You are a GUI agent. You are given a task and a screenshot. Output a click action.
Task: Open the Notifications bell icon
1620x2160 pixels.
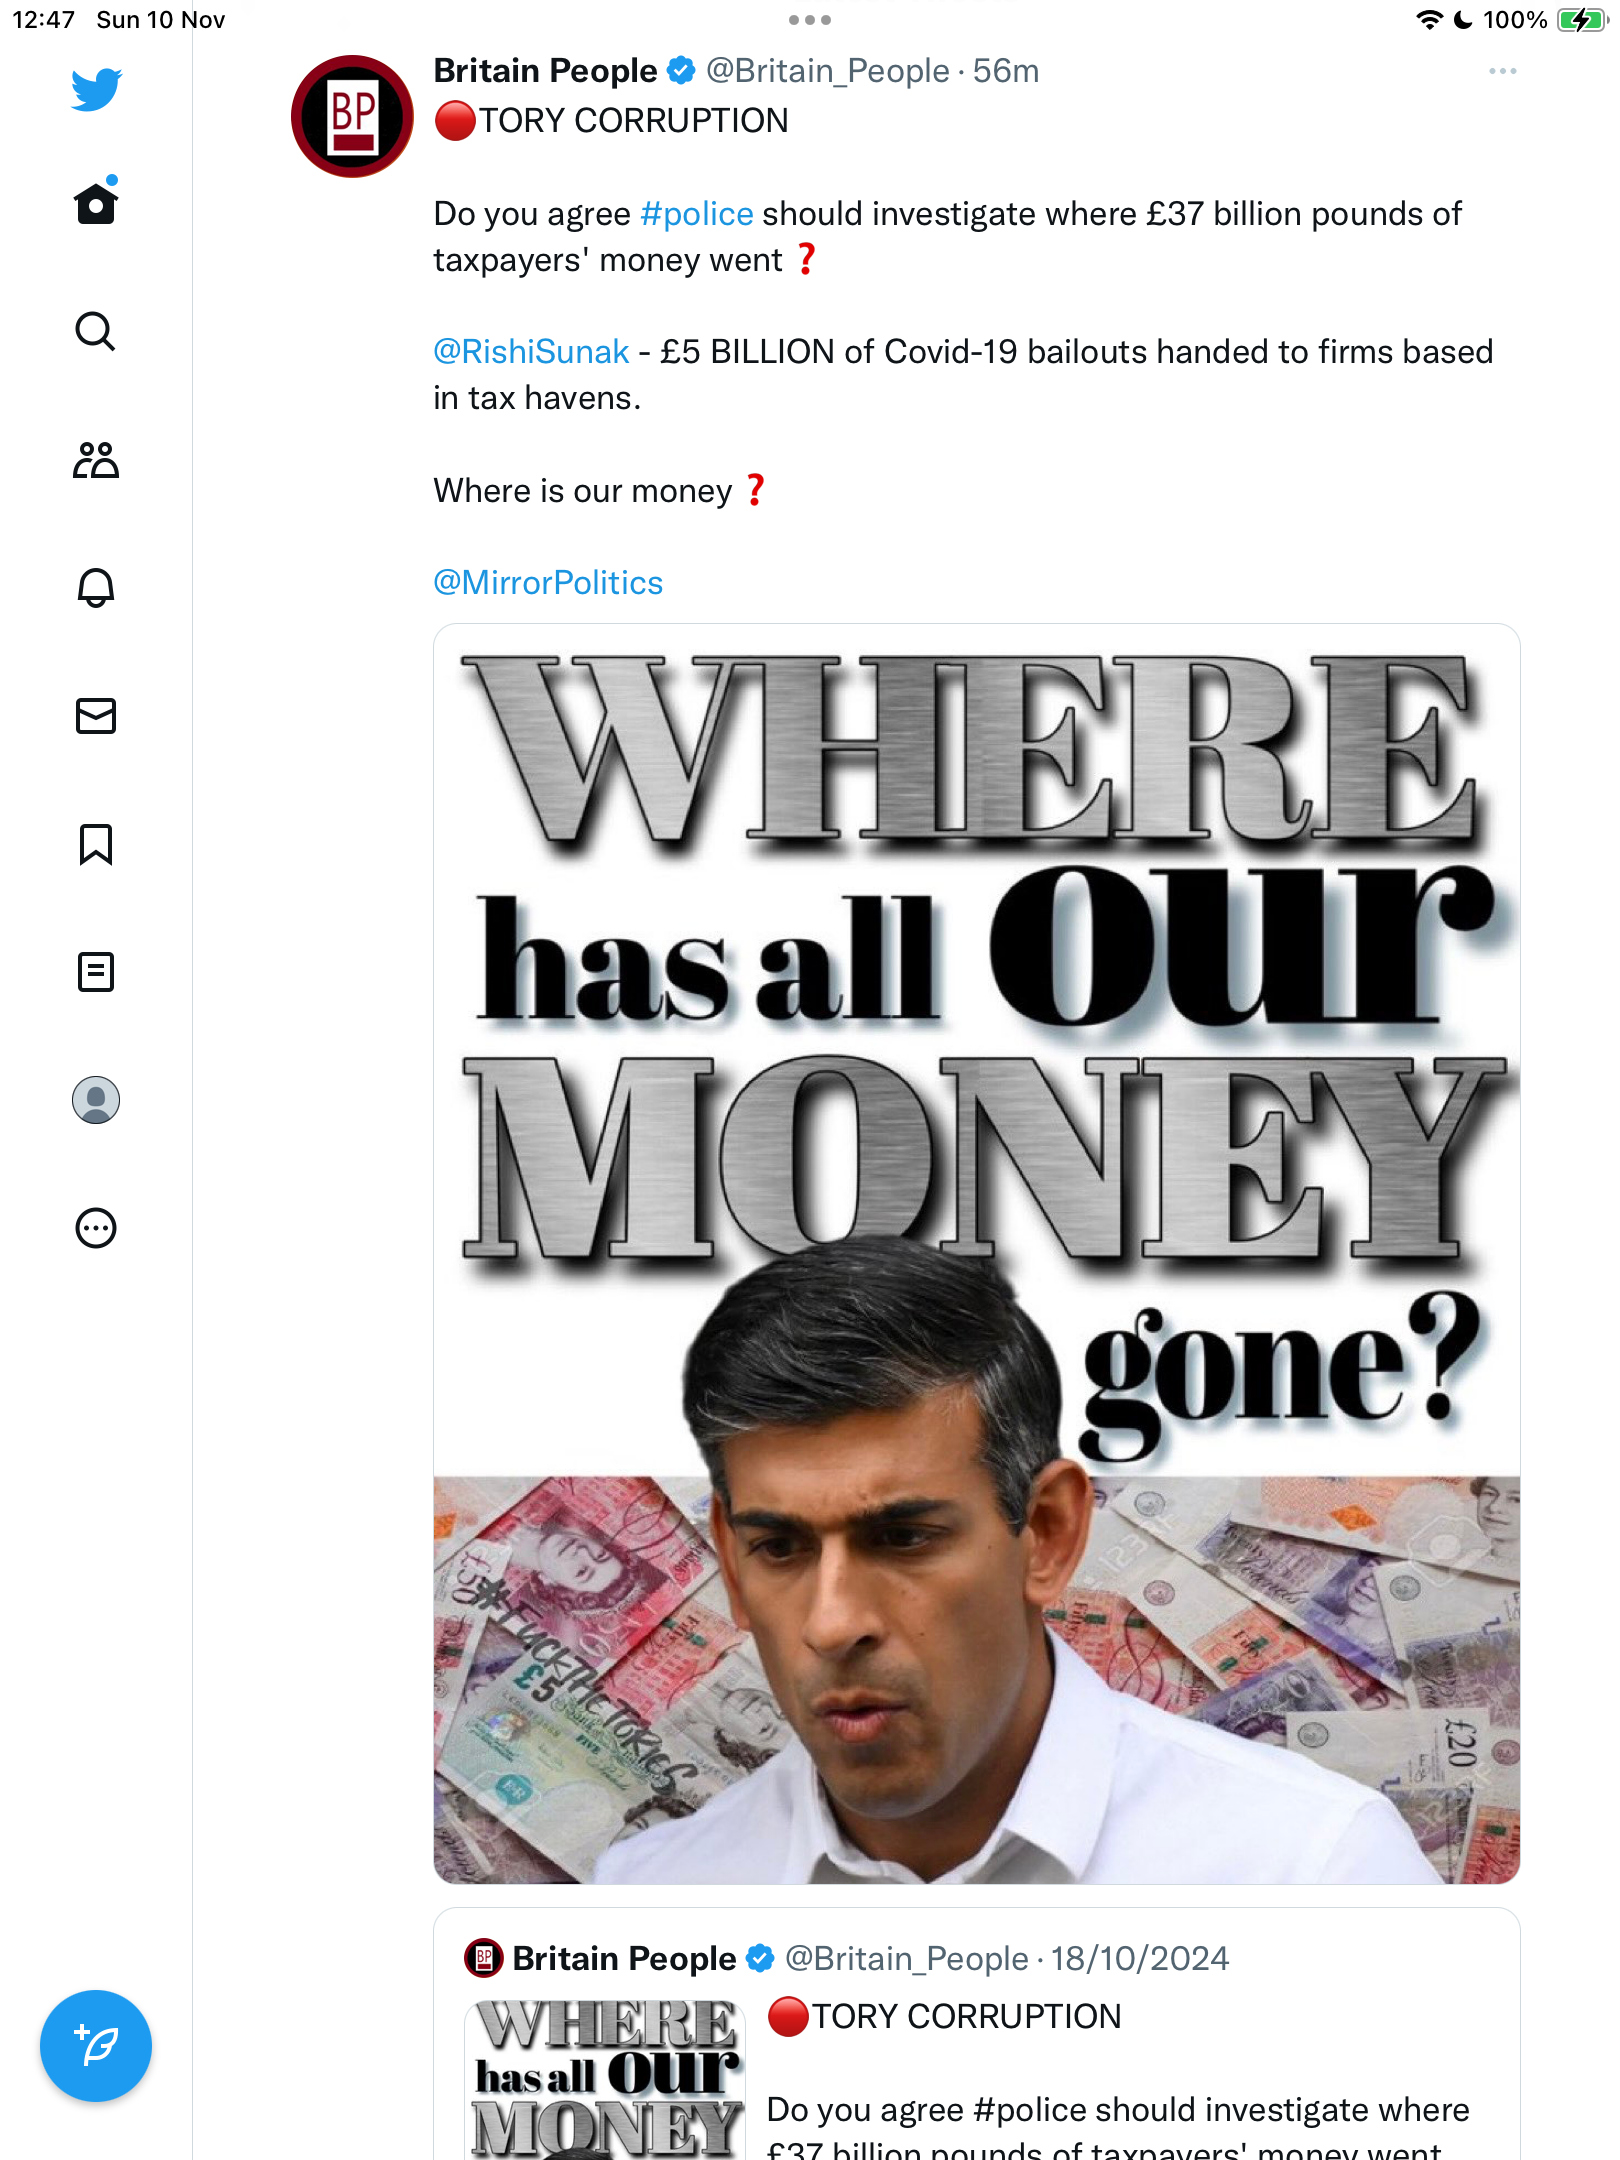coord(96,588)
